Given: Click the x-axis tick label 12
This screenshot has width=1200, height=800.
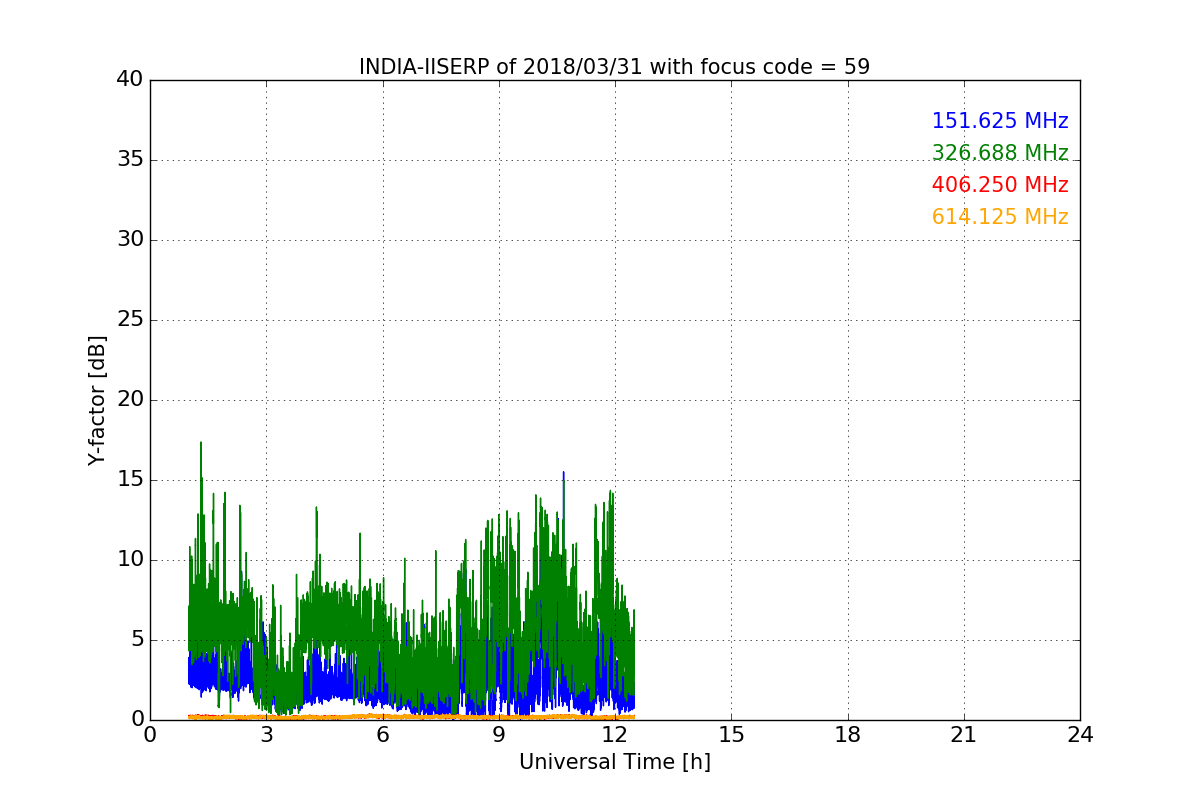Looking at the screenshot, I should (x=615, y=734).
